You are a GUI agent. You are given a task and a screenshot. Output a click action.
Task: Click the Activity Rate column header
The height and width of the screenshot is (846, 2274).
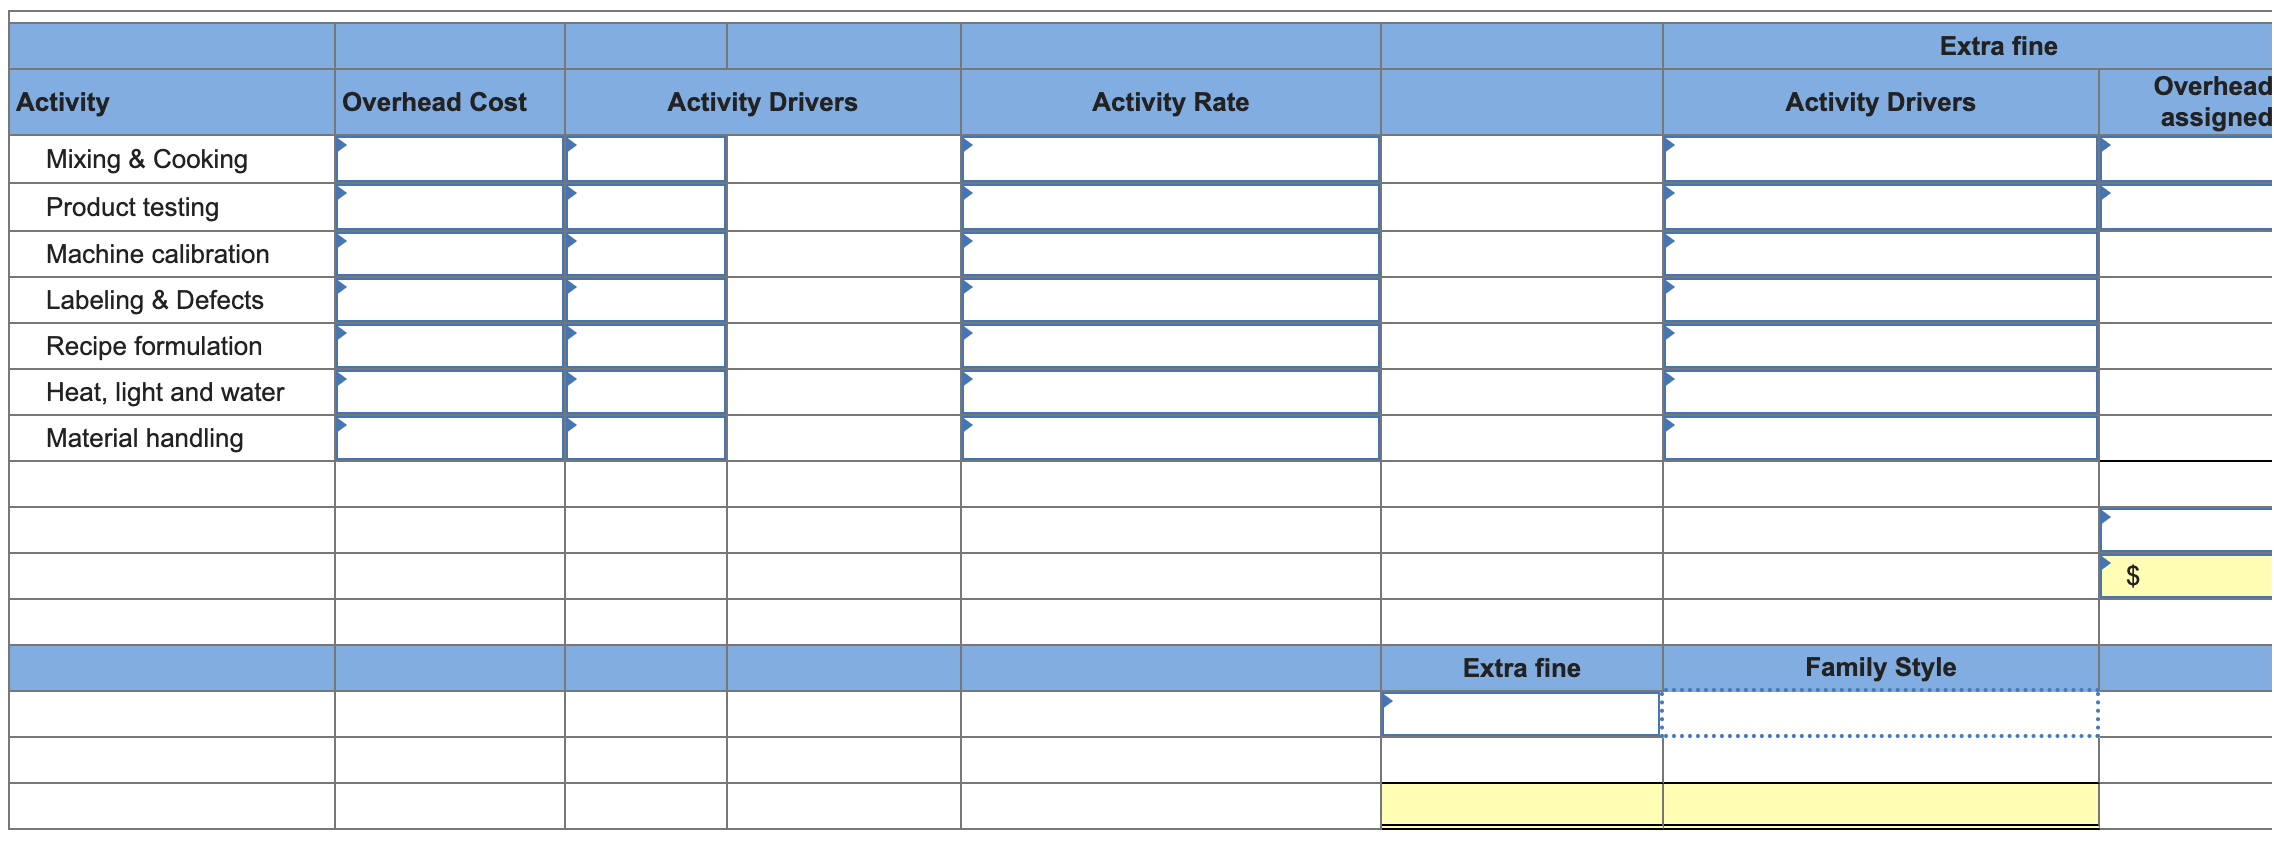[1171, 102]
